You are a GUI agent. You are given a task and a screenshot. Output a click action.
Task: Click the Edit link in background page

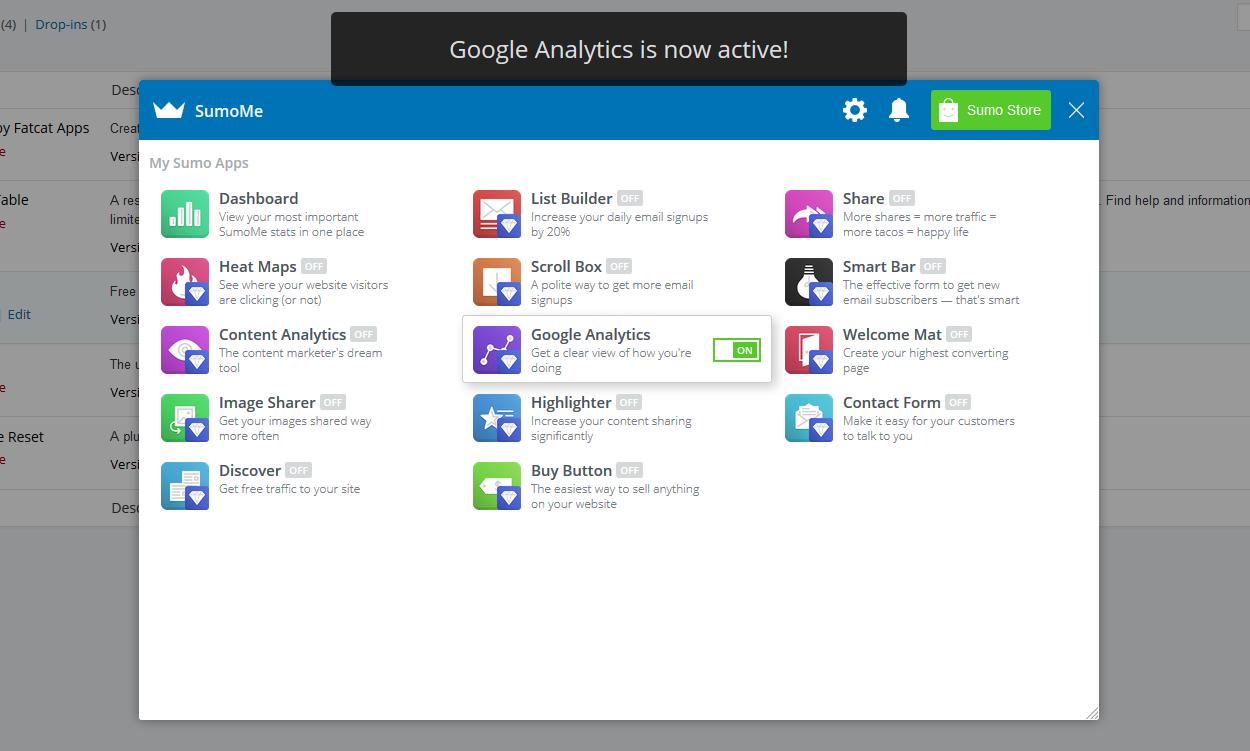tap(19, 314)
